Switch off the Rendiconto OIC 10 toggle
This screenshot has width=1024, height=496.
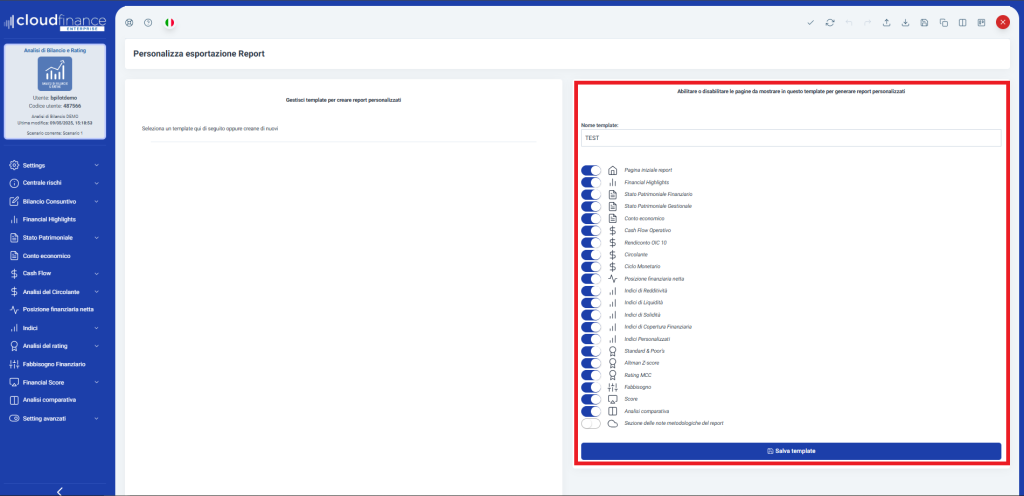point(591,243)
